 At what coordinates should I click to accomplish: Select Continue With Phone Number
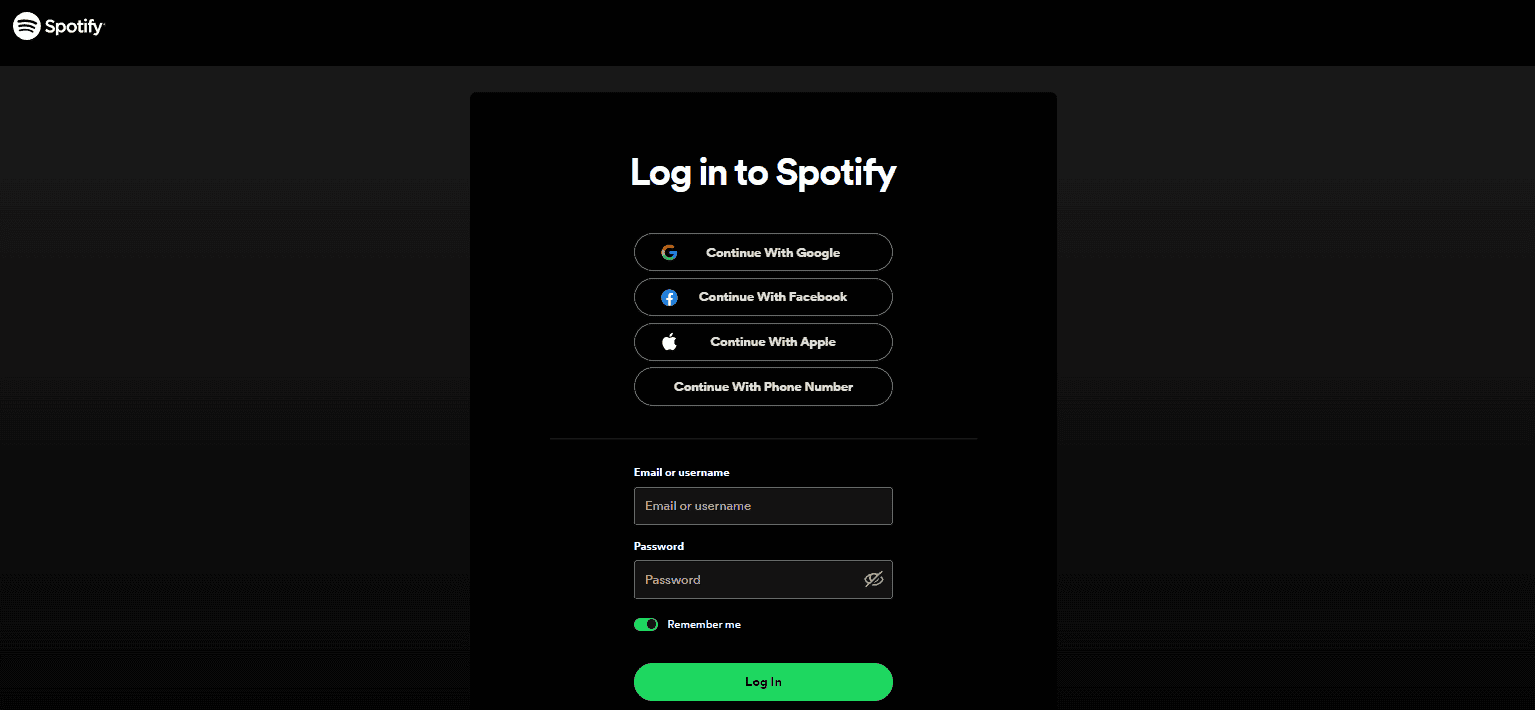click(x=763, y=386)
